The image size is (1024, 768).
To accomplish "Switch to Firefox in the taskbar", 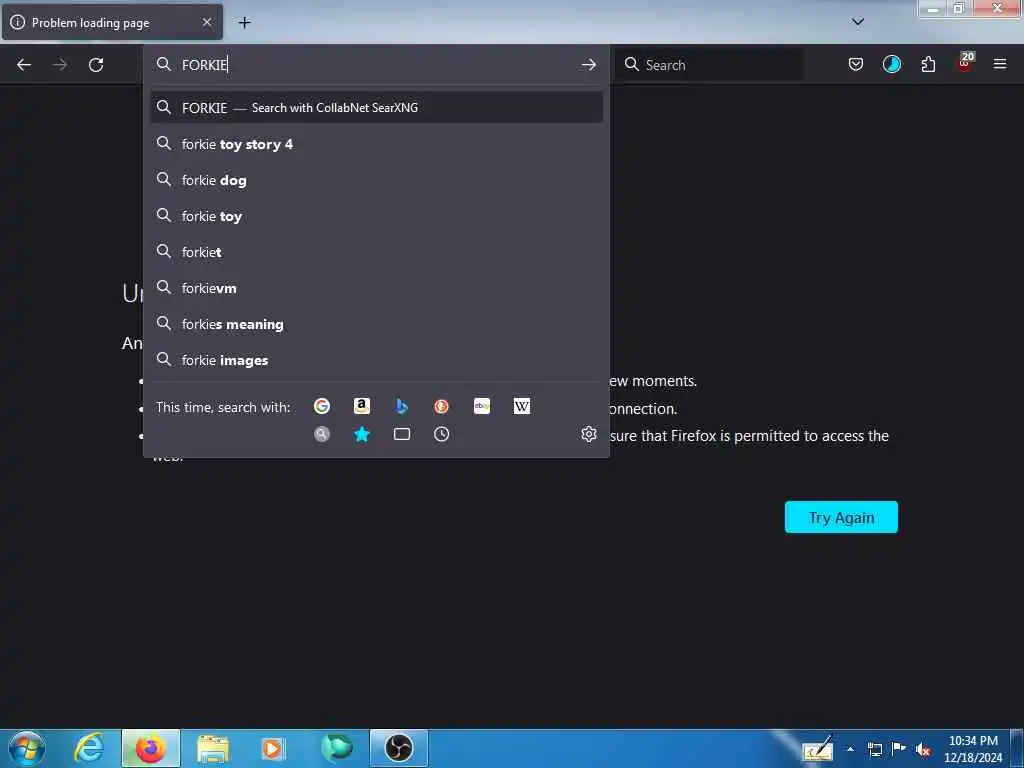I will coord(151,748).
